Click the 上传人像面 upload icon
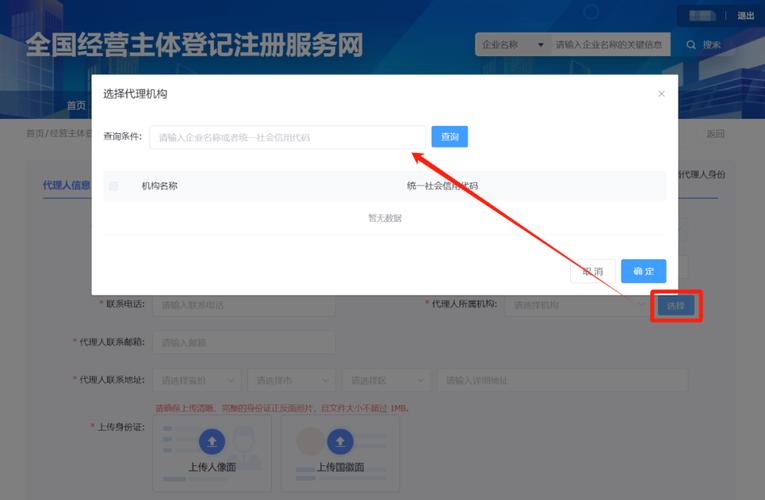 [212, 441]
